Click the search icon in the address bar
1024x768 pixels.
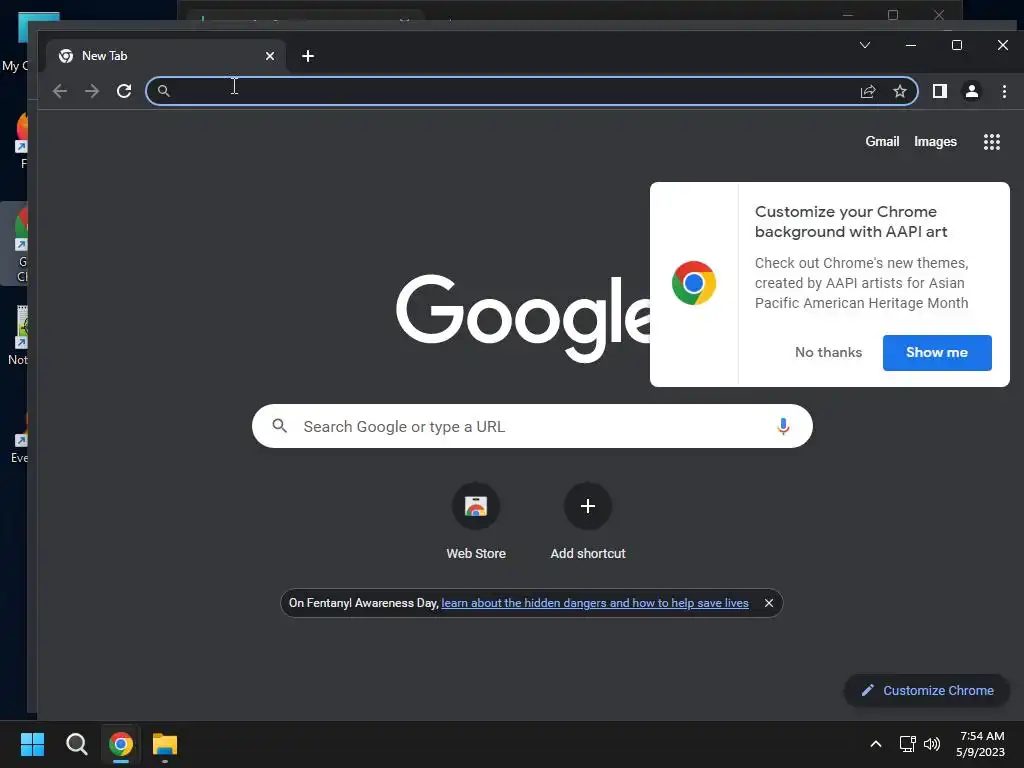coord(164,91)
